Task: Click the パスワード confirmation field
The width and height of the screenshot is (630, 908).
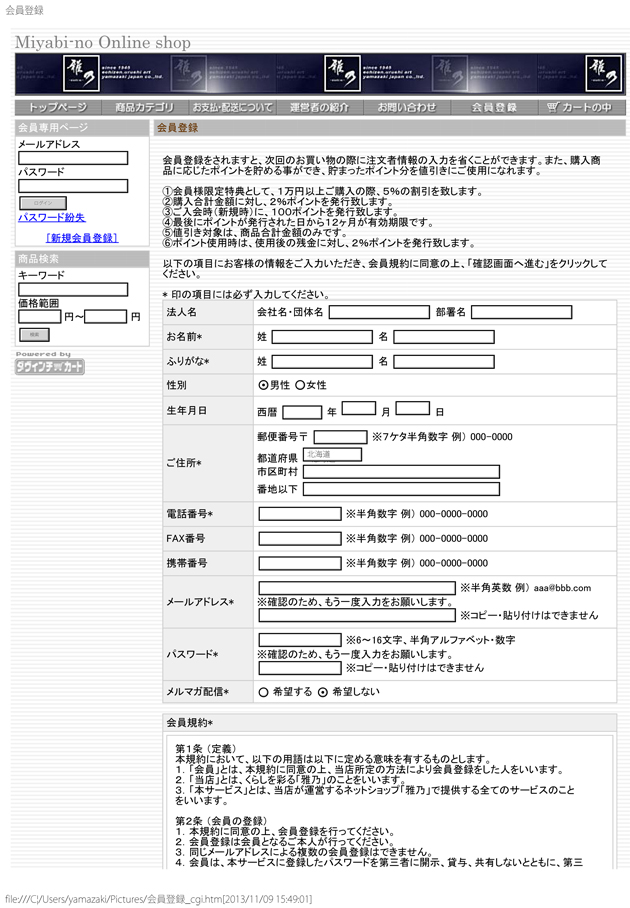Action: click(300, 668)
